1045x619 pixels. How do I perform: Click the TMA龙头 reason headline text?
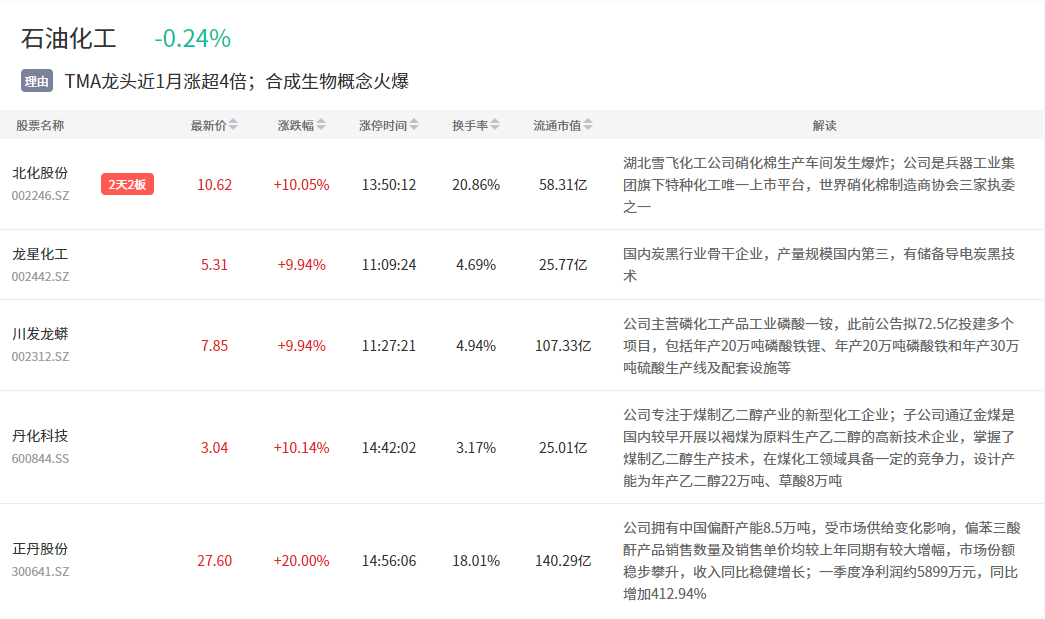point(237,81)
